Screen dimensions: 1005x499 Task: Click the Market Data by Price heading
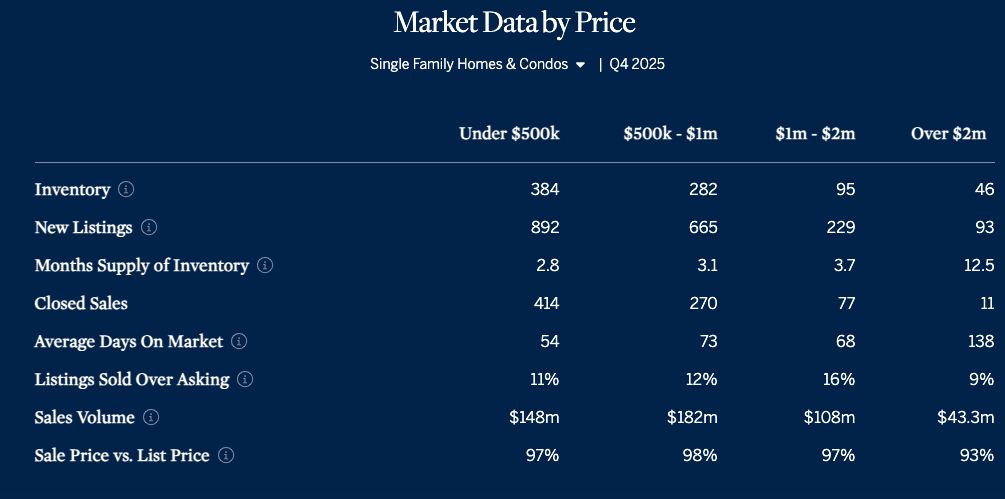coord(514,22)
